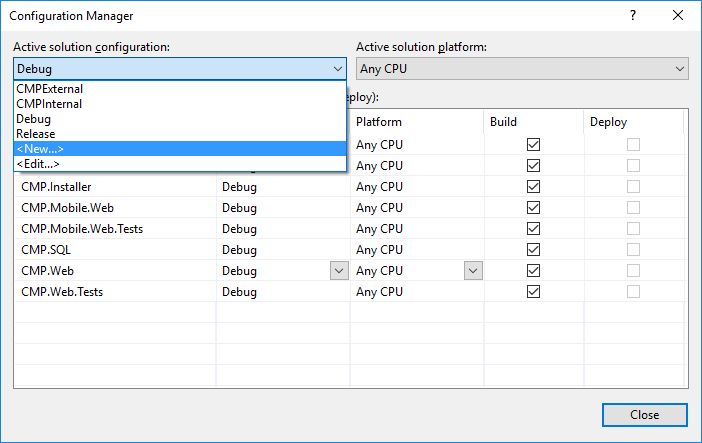Click Debug configuration cell for CMP.SQL
The width and height of the screenshot is (702, 443).
[x=283, y=249]
